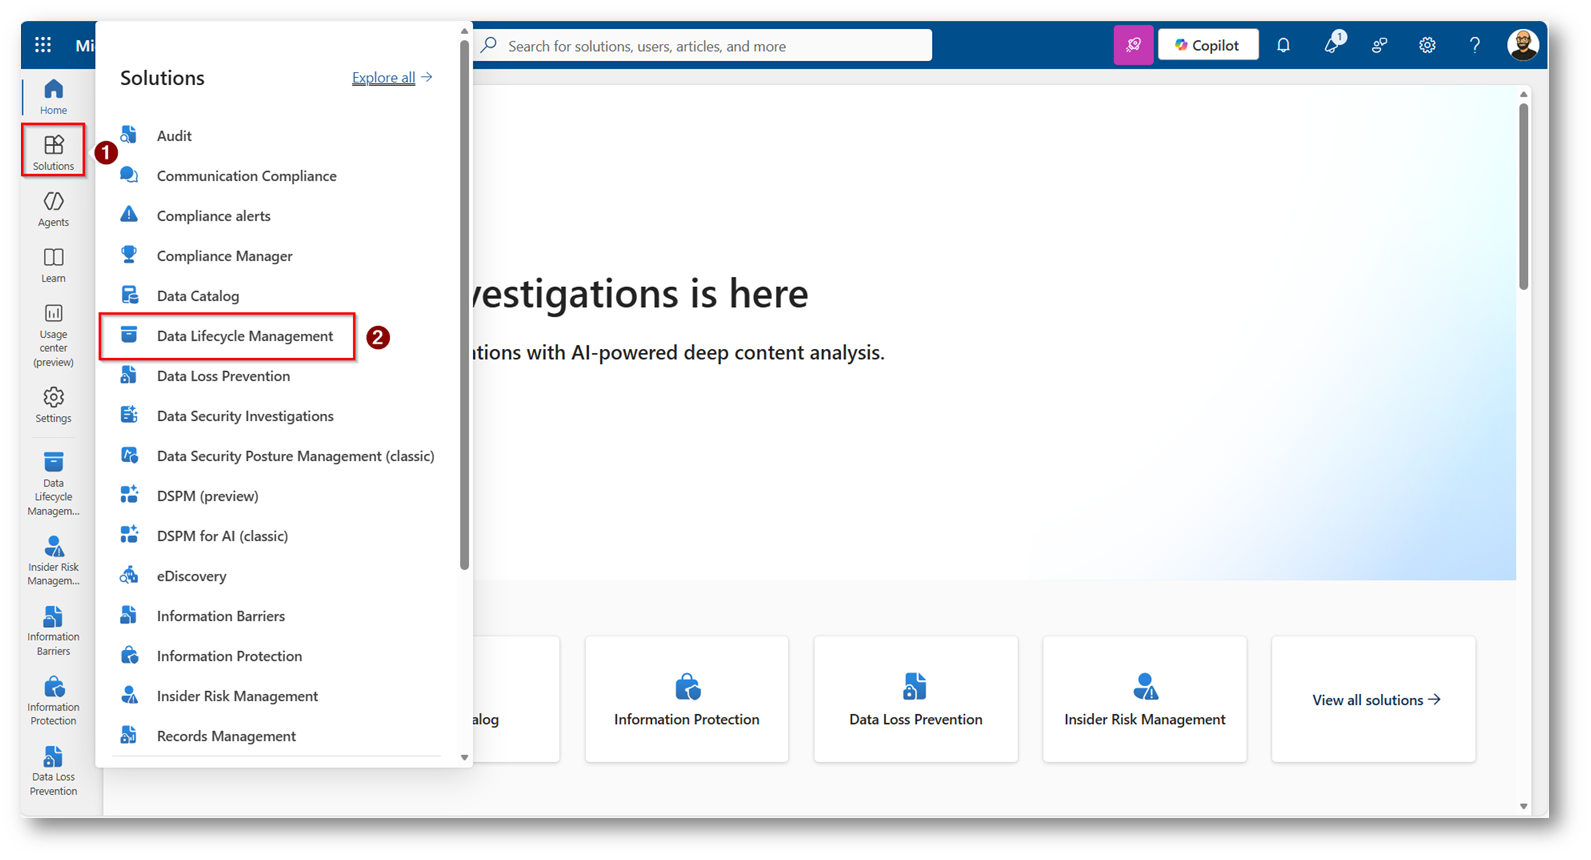The image size is (1591, 860).
Task: Open Learn in the left navigation
Action: 53,265
